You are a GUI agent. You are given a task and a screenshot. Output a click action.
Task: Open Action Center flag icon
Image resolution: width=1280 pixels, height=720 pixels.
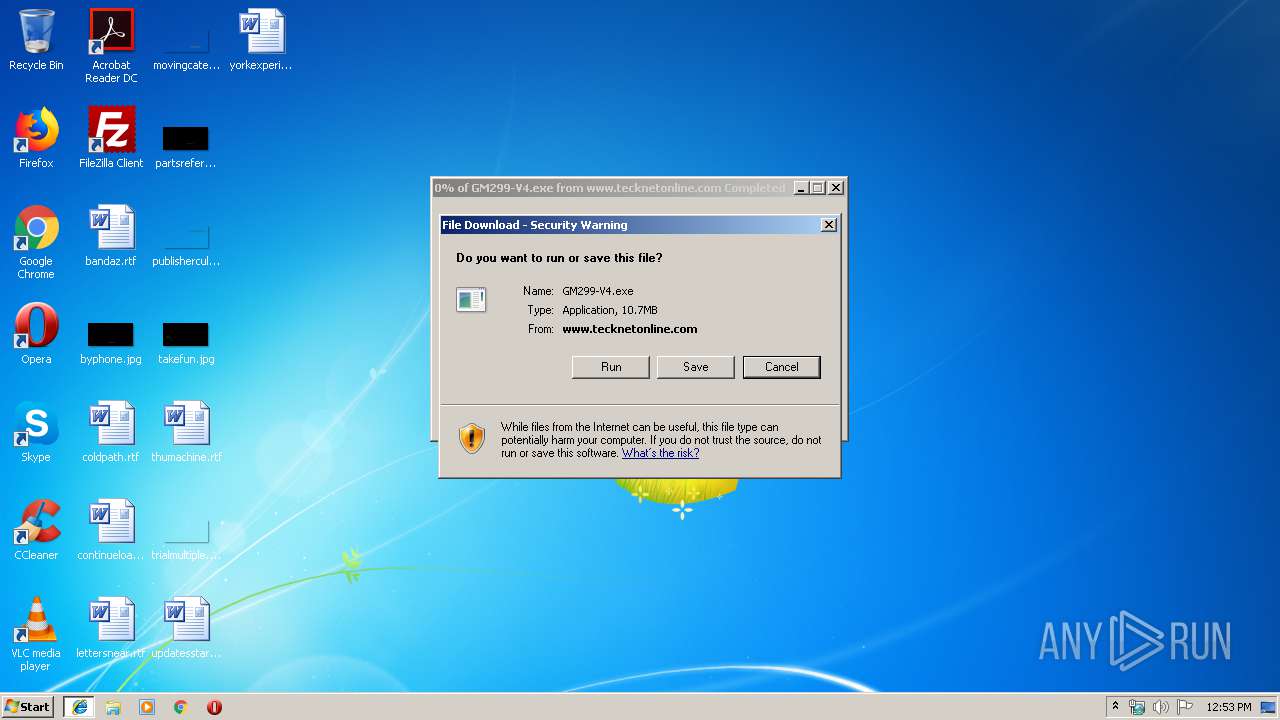[x=1185, y=707]
